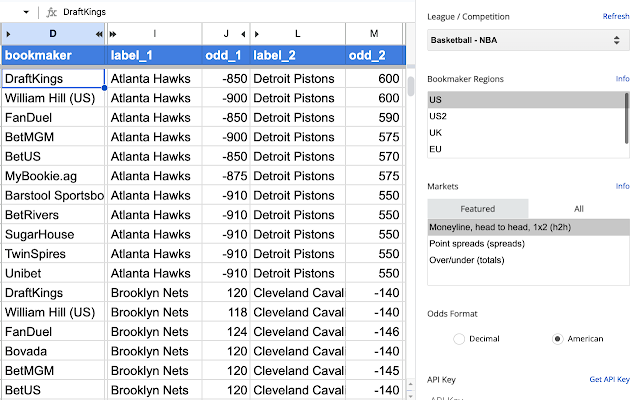
Task: Select the SugarHouse bookmaker cell
Action: pos(53,234)
